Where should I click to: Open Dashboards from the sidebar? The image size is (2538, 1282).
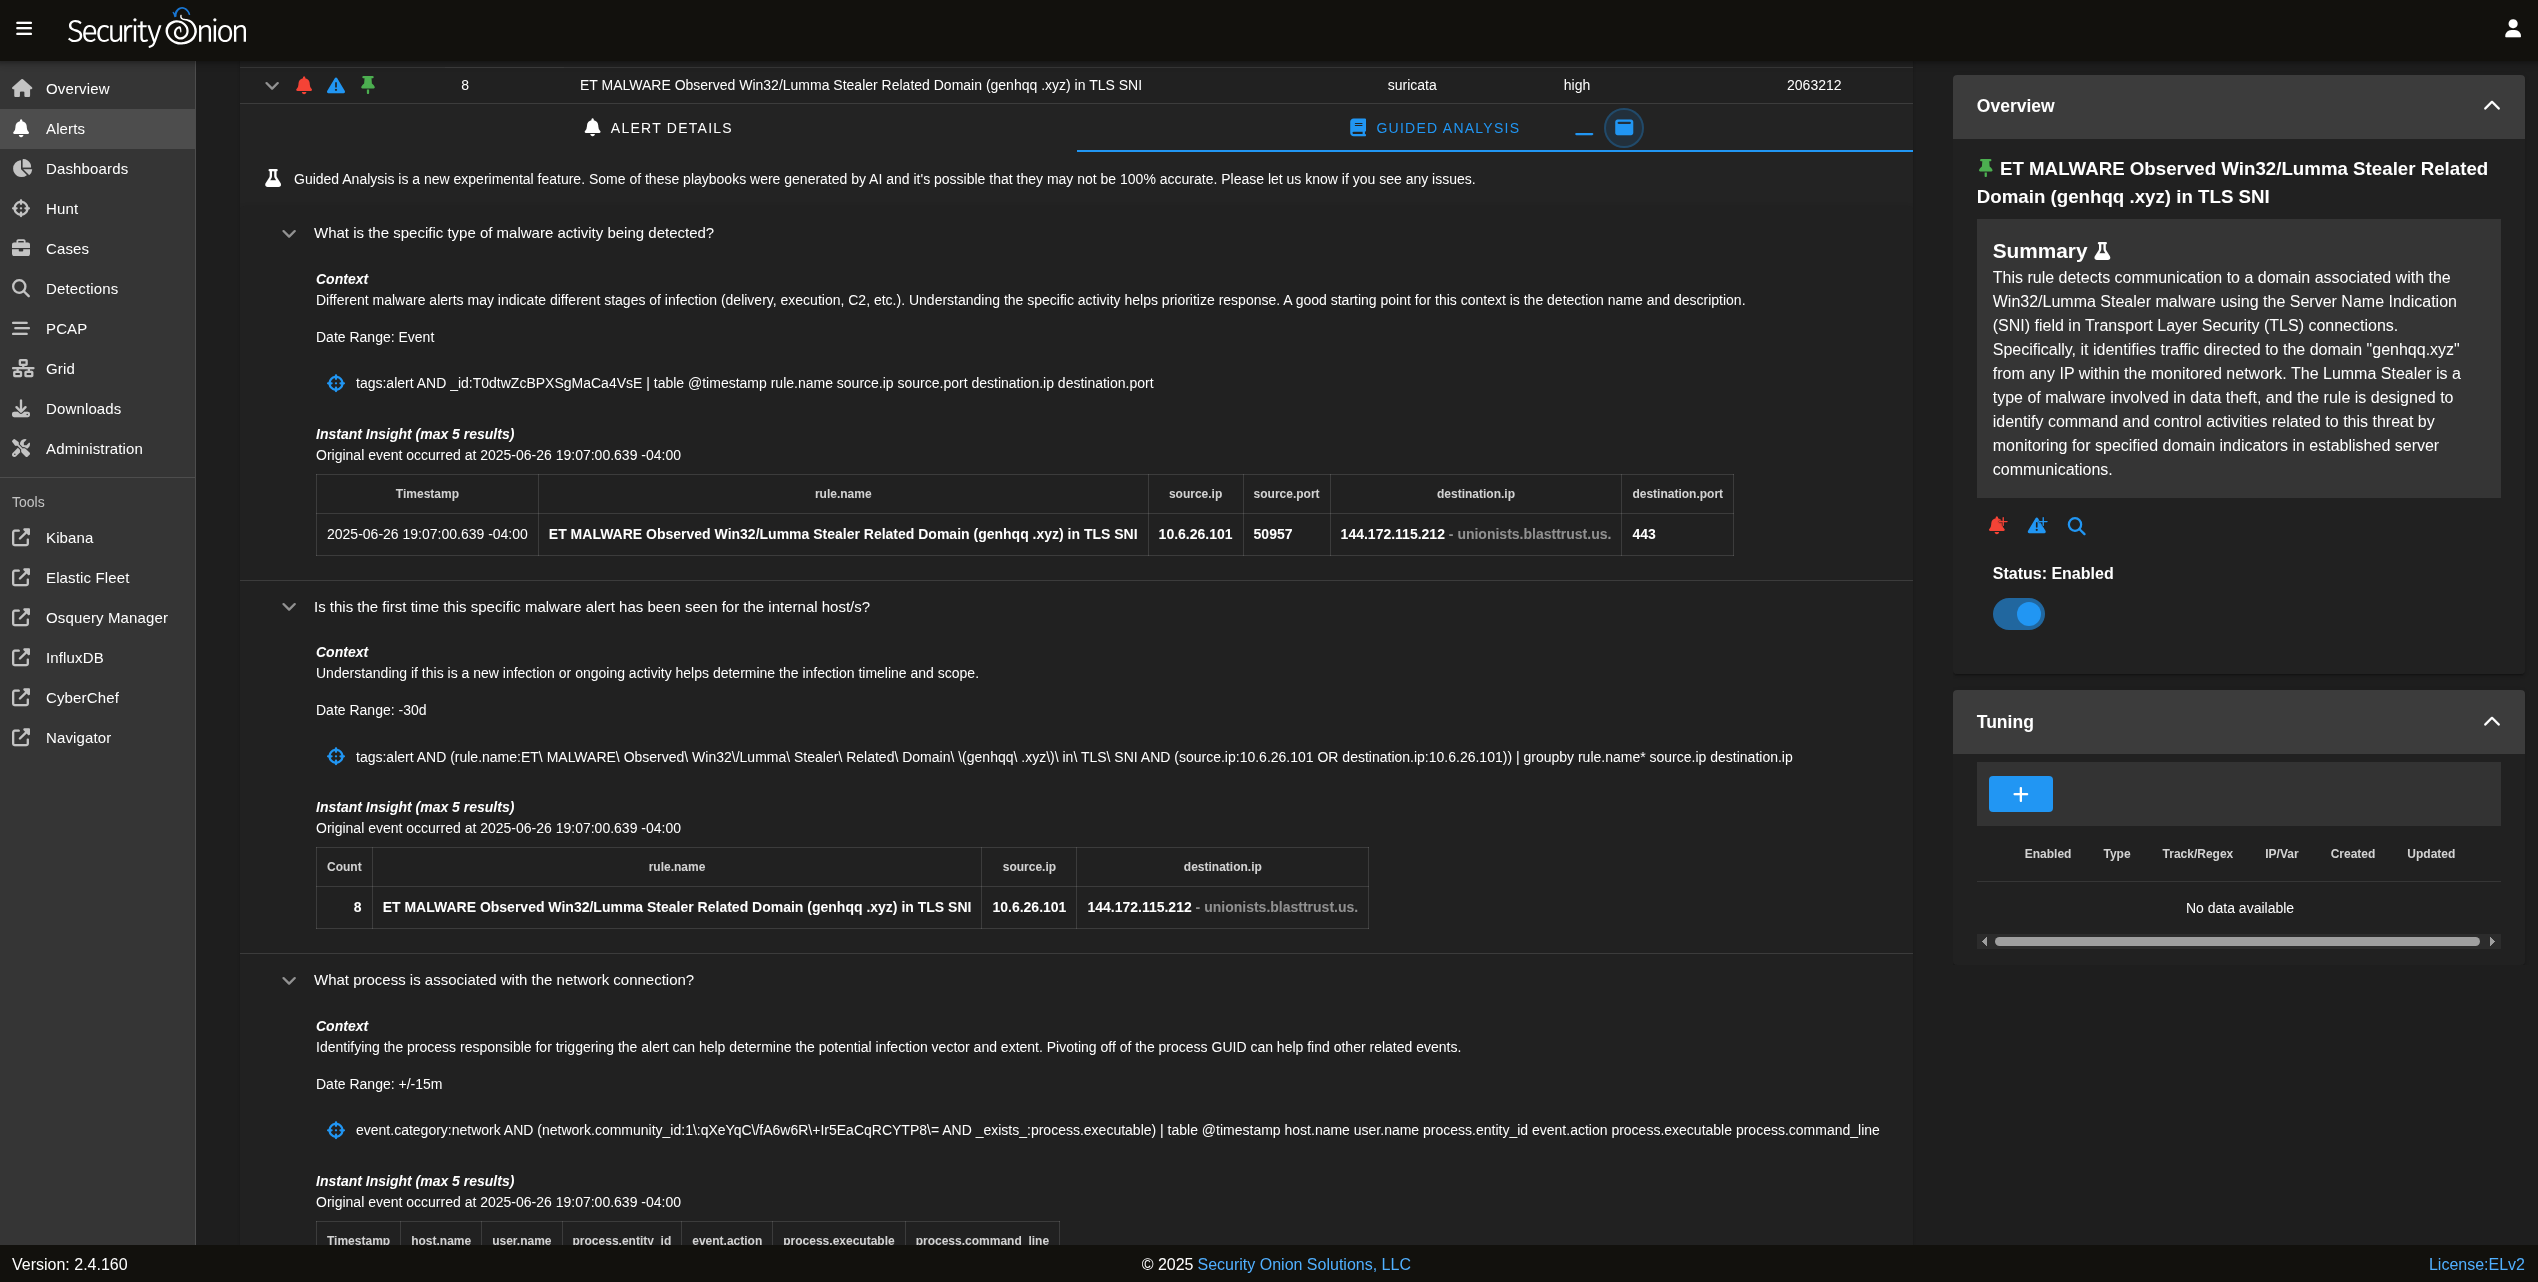coord(97,168)
